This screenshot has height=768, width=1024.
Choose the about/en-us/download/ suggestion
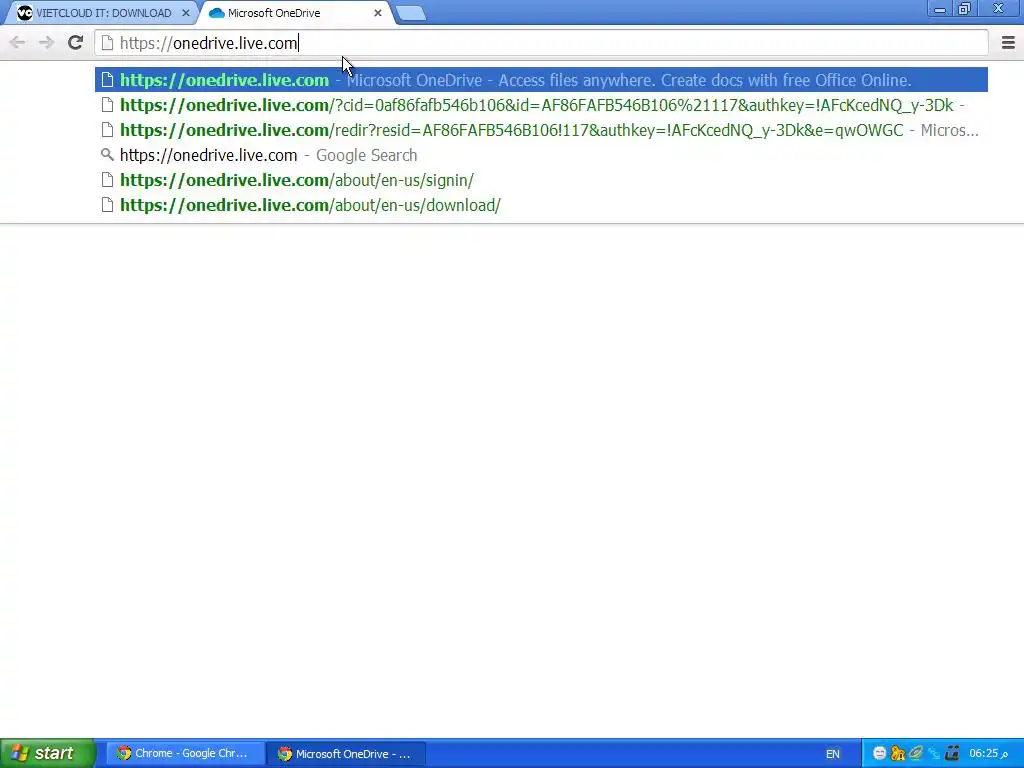coord(541,205)
